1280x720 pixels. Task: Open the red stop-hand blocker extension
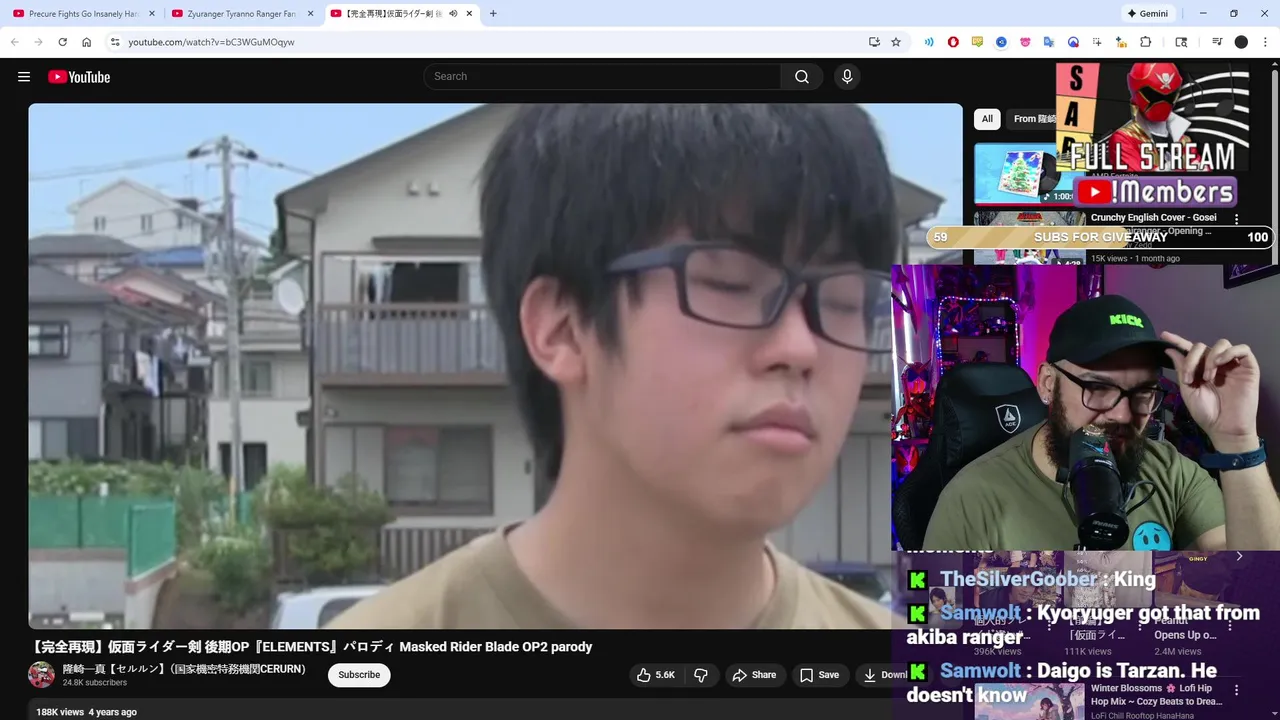click(953, 42)
